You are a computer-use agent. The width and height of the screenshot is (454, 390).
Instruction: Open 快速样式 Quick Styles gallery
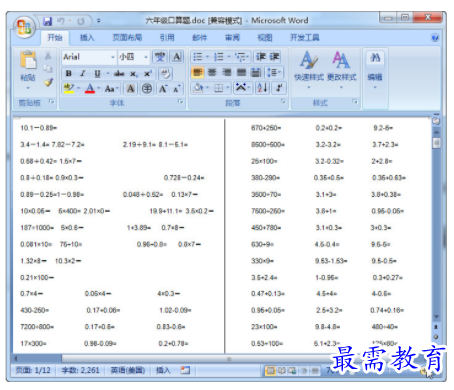pyautogui.click(x=309, y=69)
